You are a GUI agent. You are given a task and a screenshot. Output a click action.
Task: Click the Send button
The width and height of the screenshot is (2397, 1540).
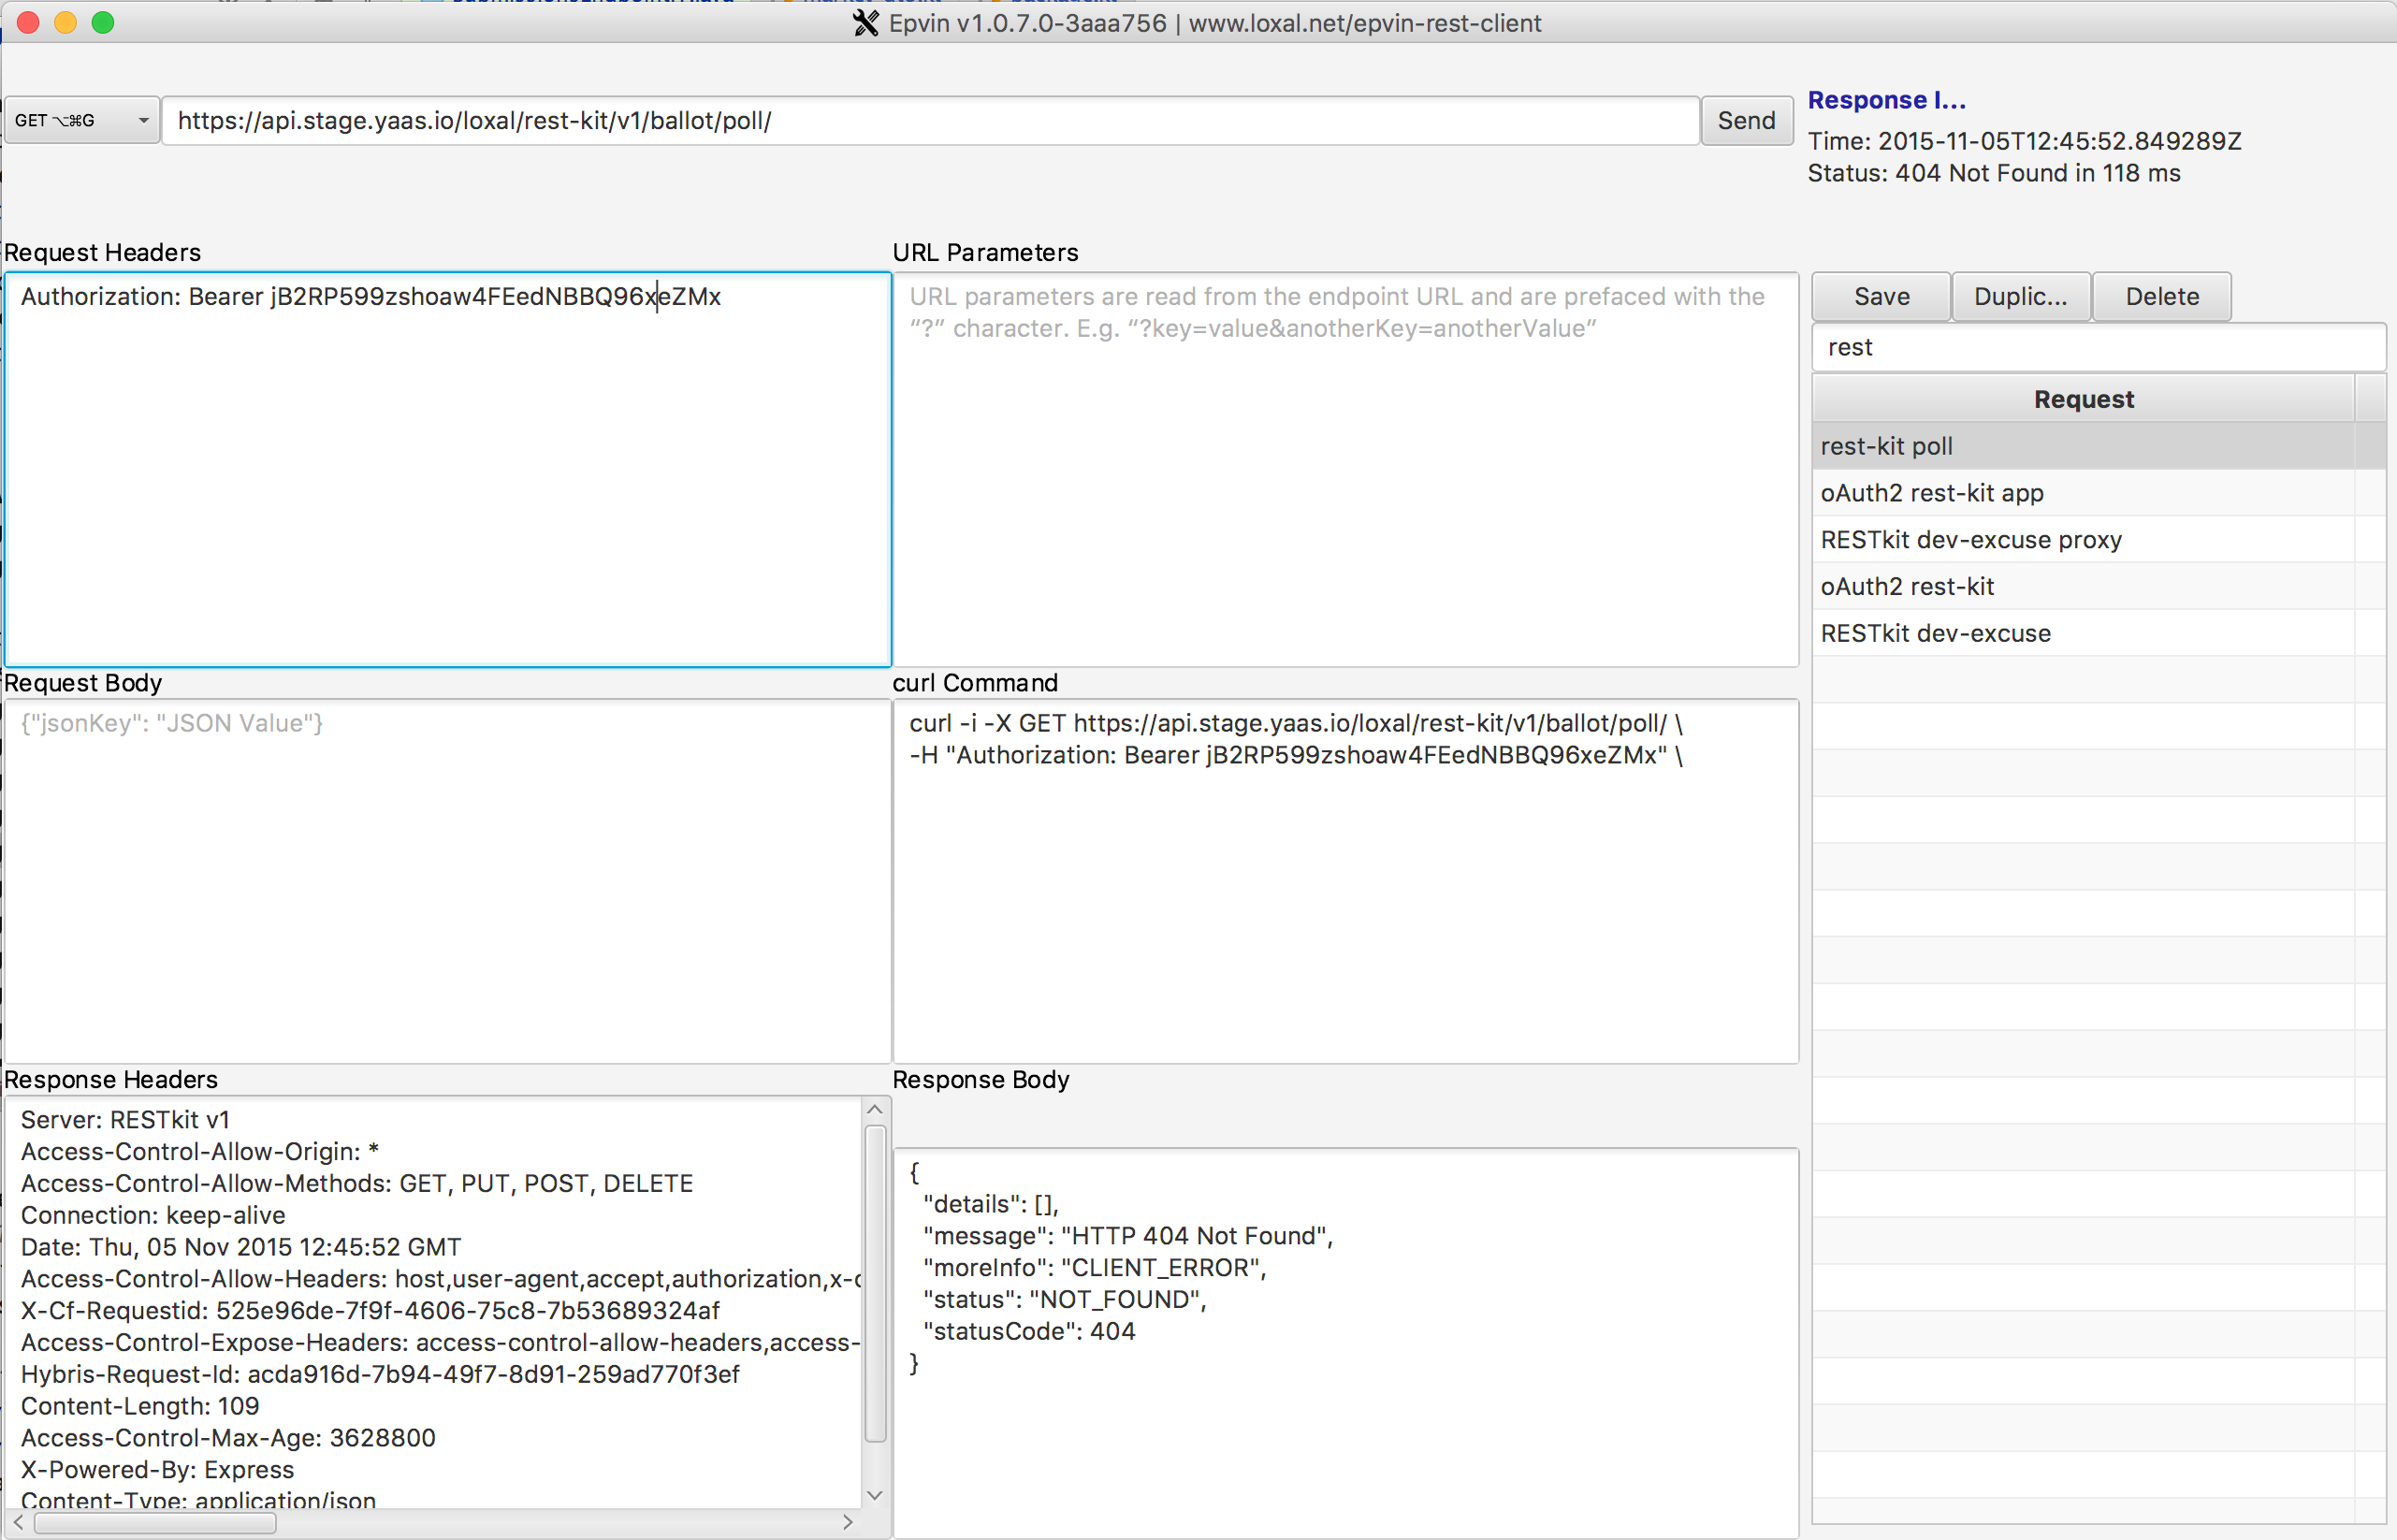(1745, 120)
